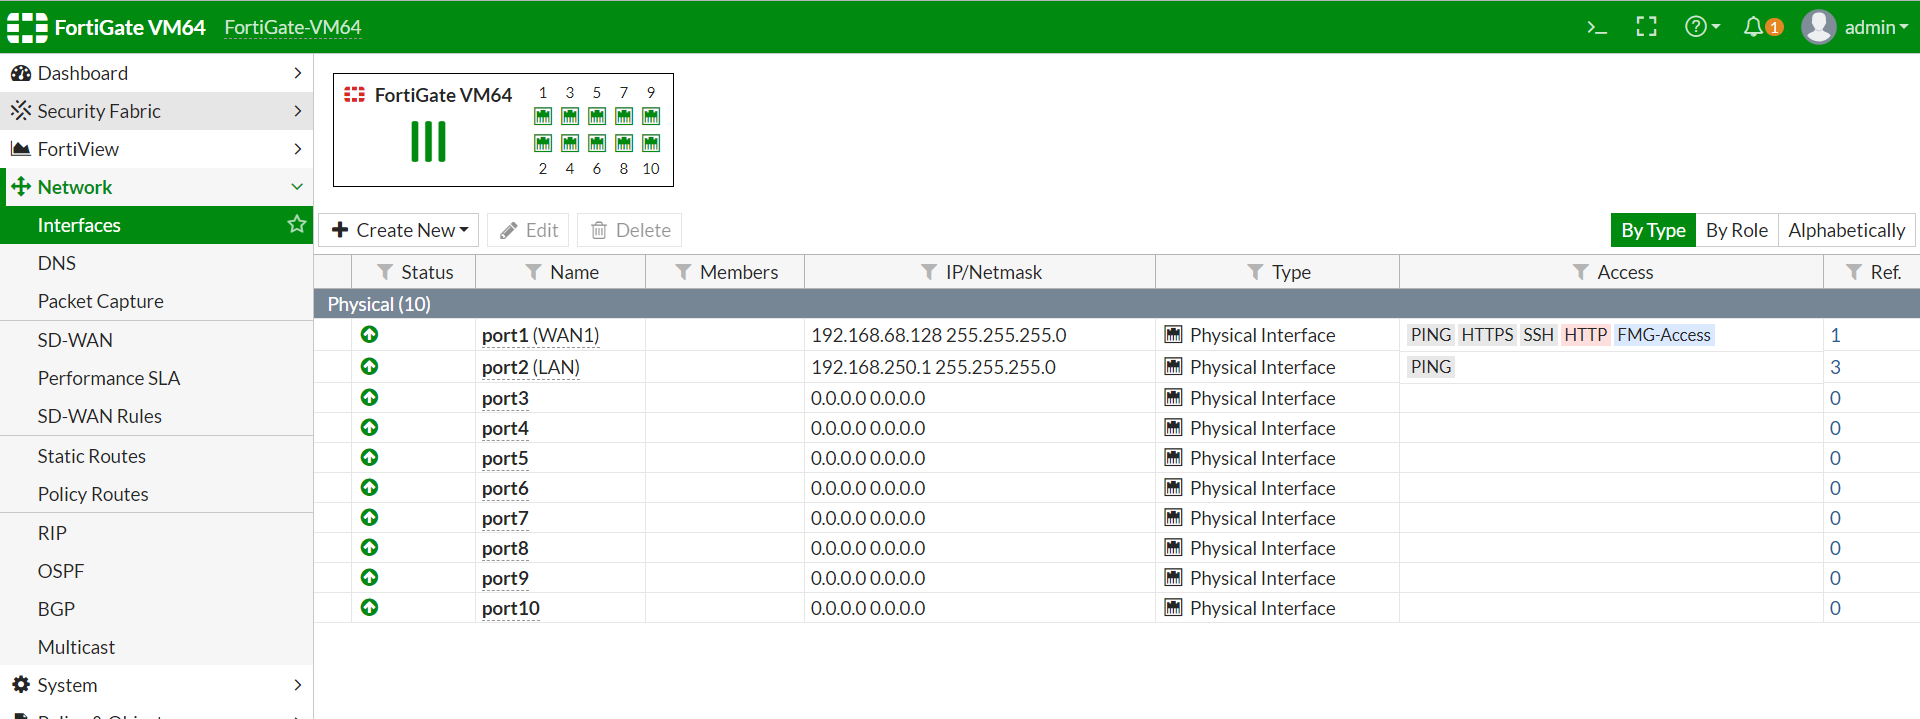This screenshot has width=1920, height=719.
Task: Filter the Type column
Action: [x=1255, y=272]
